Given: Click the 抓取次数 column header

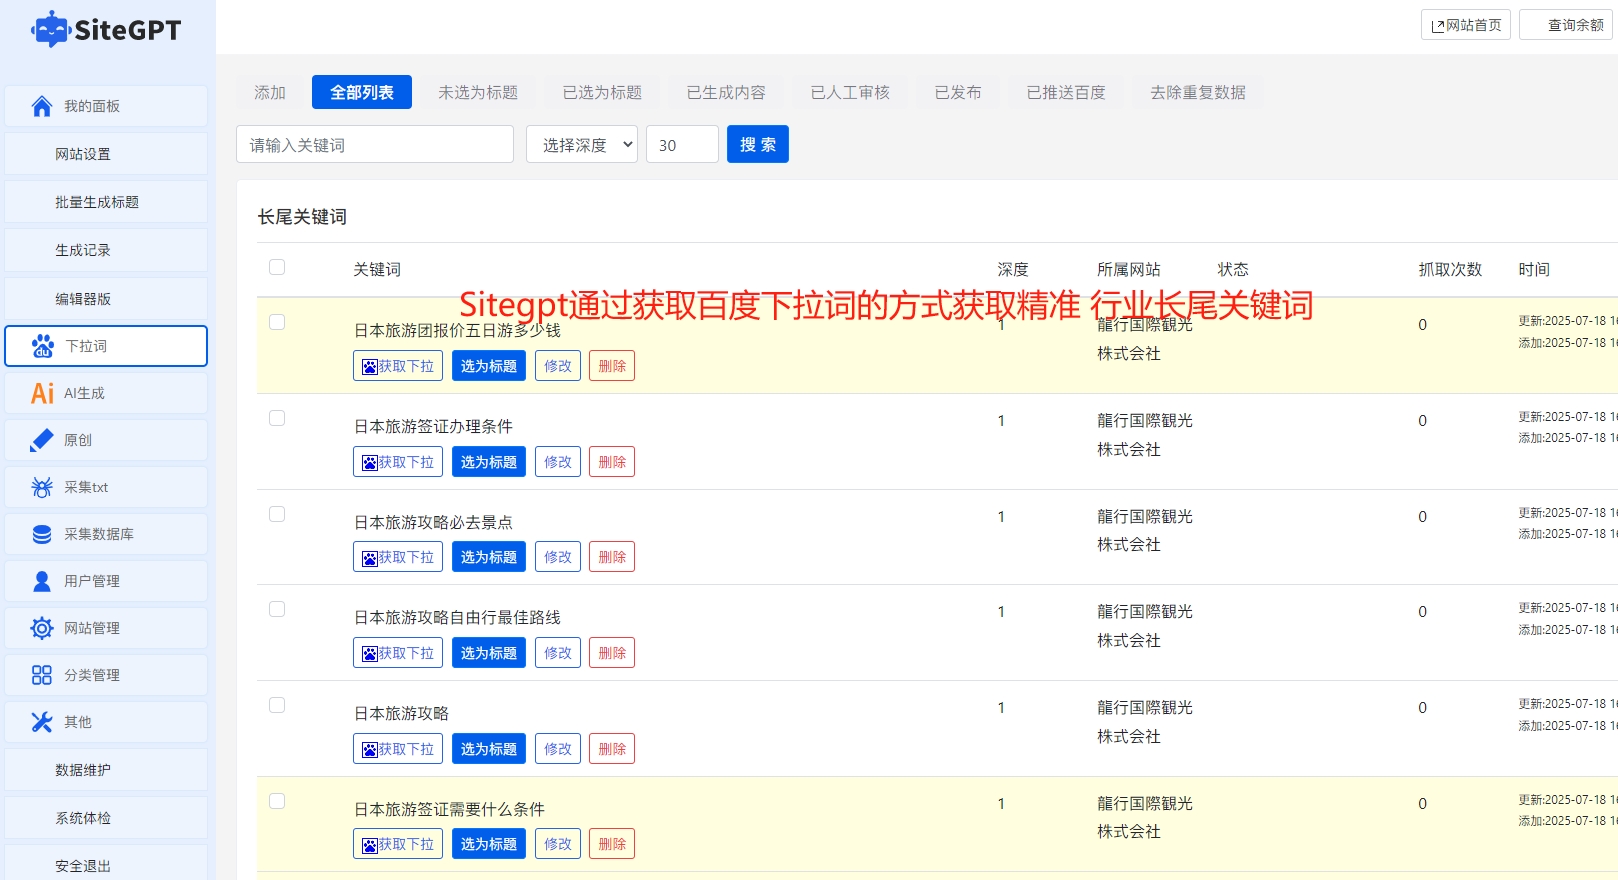Looking at the screenshot, I should 1450,269.
